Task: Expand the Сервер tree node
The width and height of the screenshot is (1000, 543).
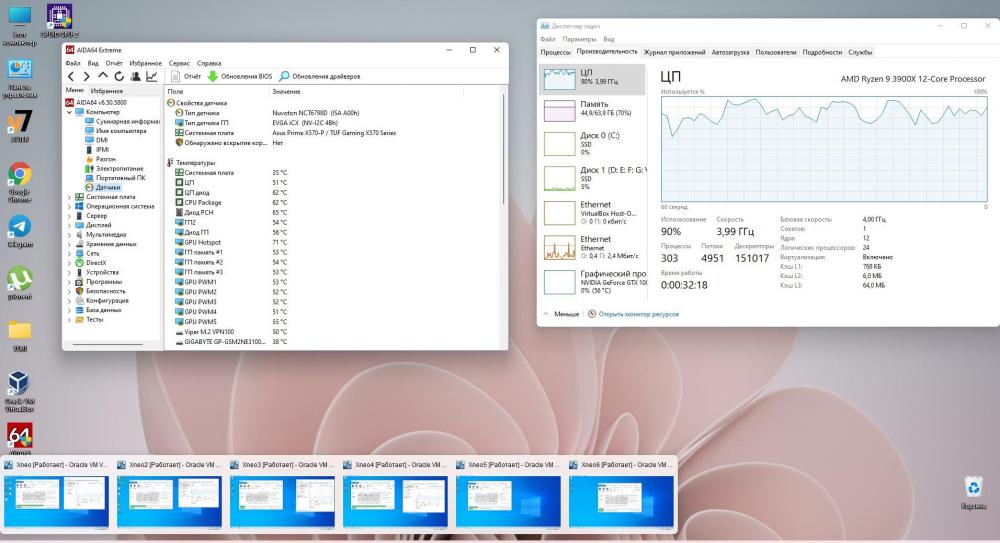Action: [70, 216]
